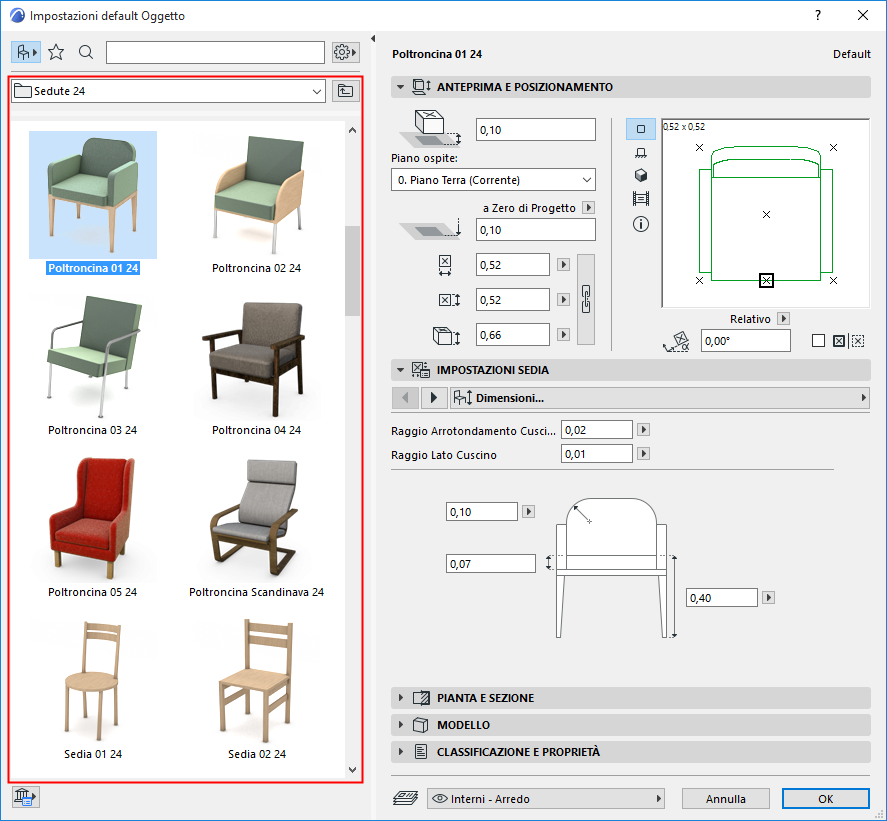Select the 2D plan preview toggle
Screen dimensions: 887x821
(x=641, y=129)
